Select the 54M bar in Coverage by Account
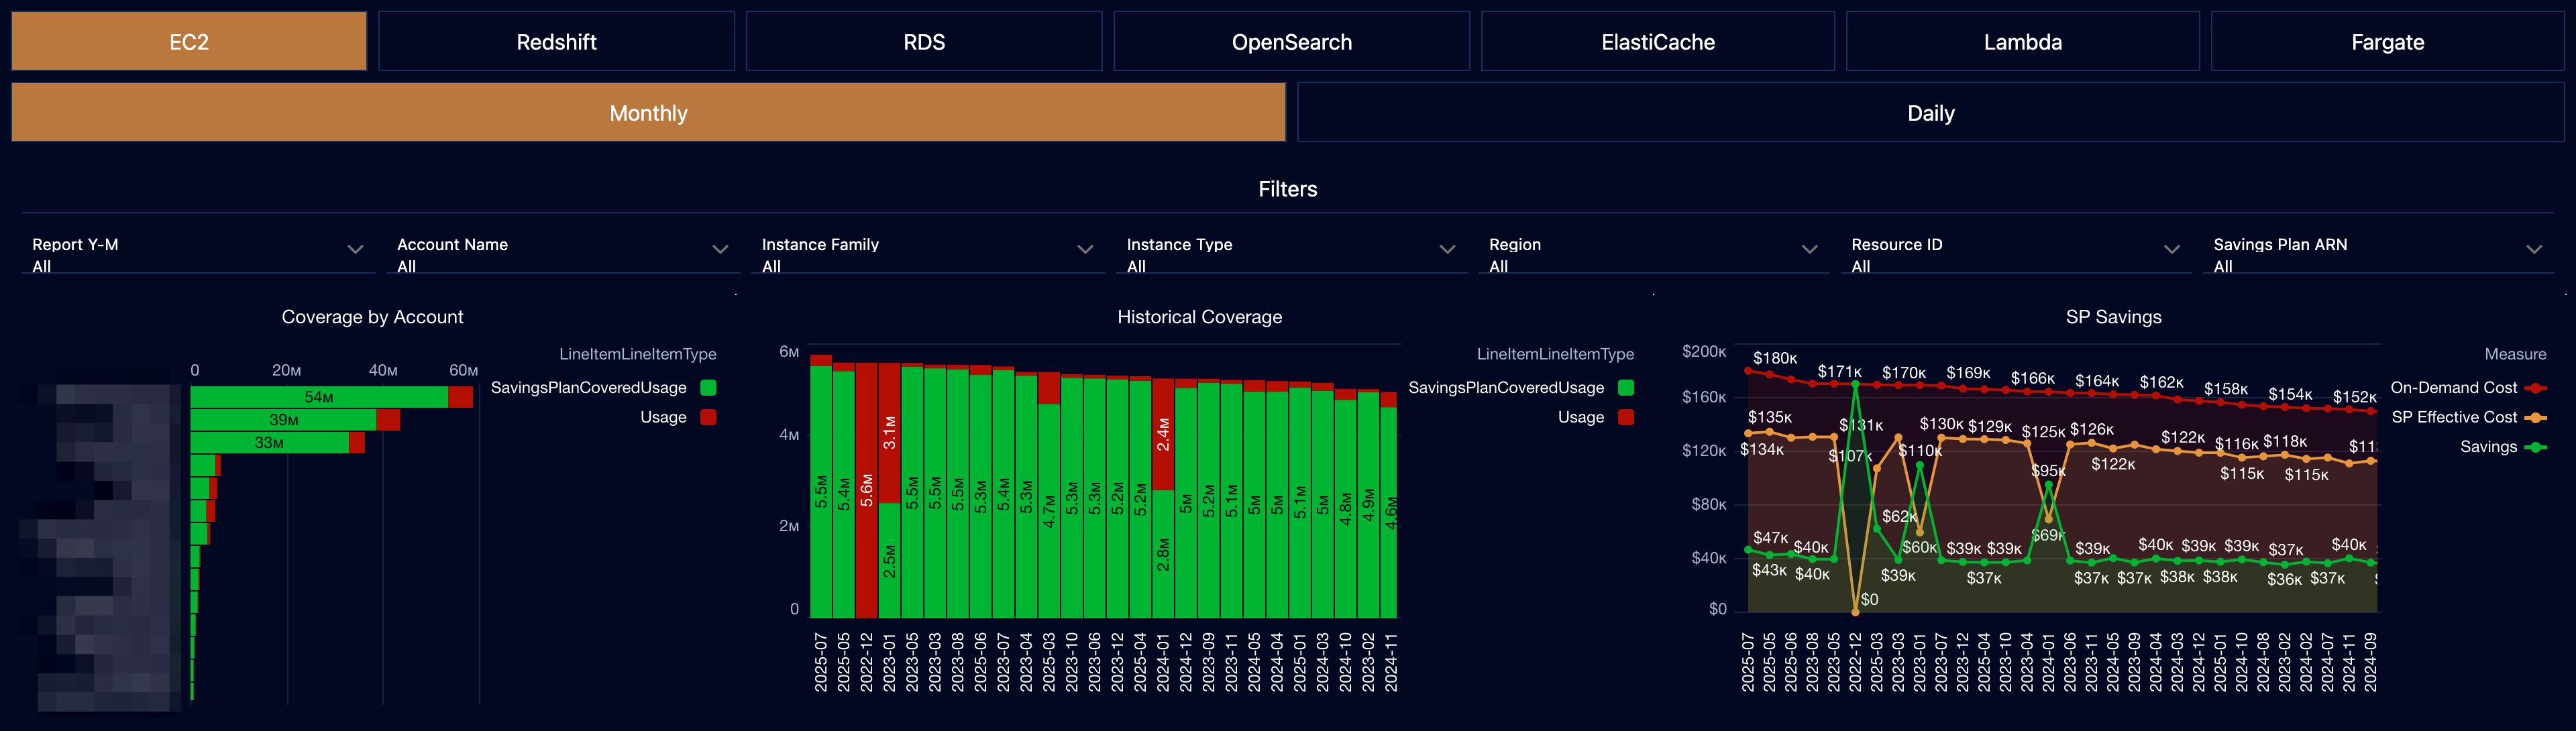The height and width of the screenshot is (731, 2576). (x=319, y=397)
